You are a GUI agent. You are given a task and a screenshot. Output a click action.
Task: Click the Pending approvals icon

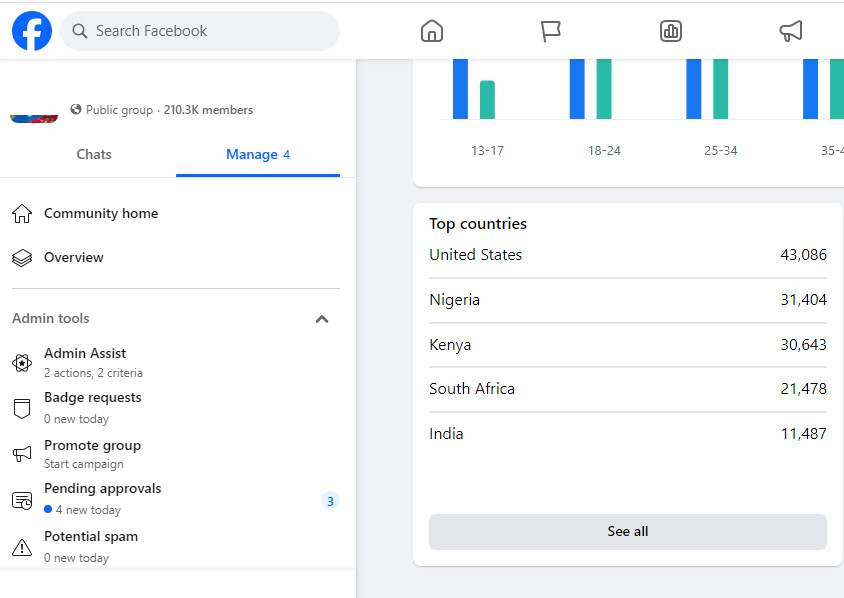pyautogui.click(x=22, y=501)
